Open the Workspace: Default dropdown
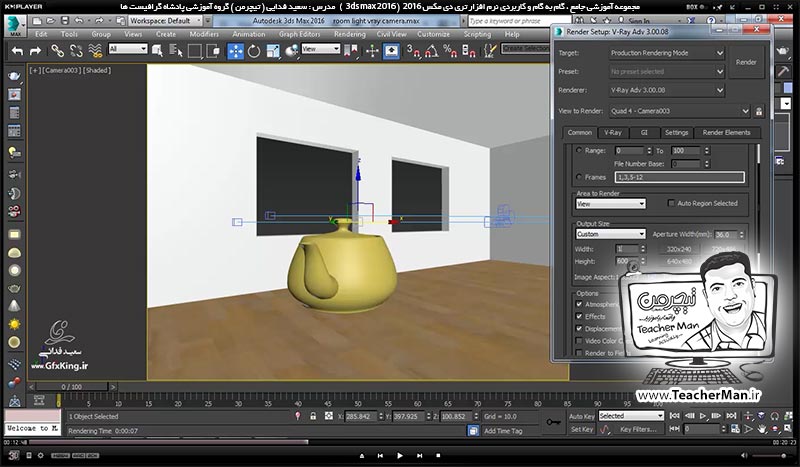This screenshot has height=467, width=800. (165, 21)
